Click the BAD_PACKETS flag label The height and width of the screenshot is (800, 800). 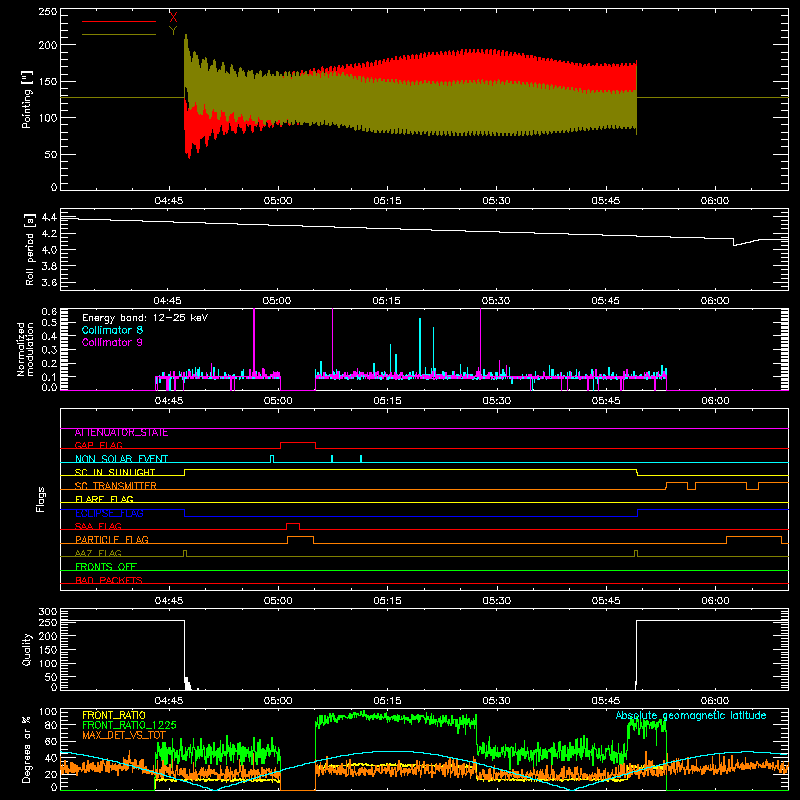click(109, 580)
